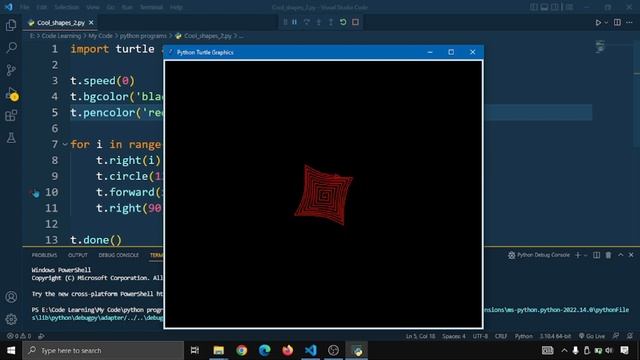The width and height of the screenshot is (640, 360).
Task: Click 'My Code' in the breadcrumb
Action: point(100,36)
